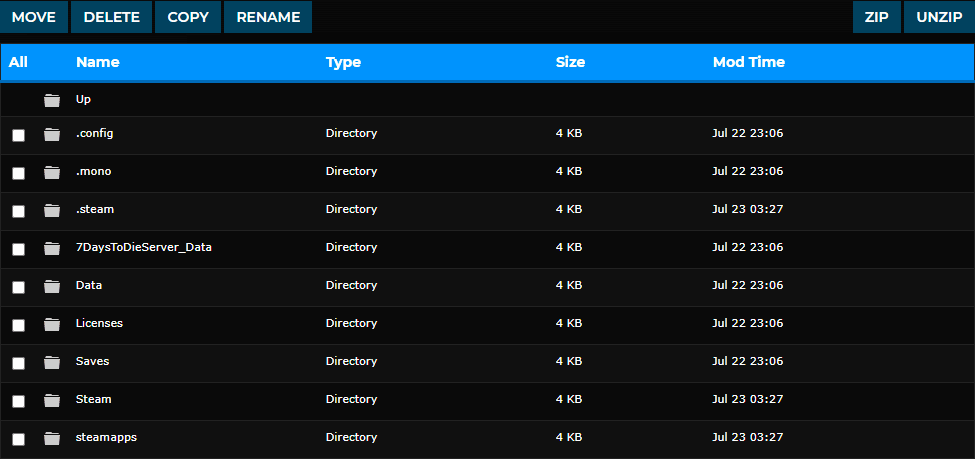Open the Licenses directory name
The width and height of the screenshot is (975, 459).
(x=99, y=323)
